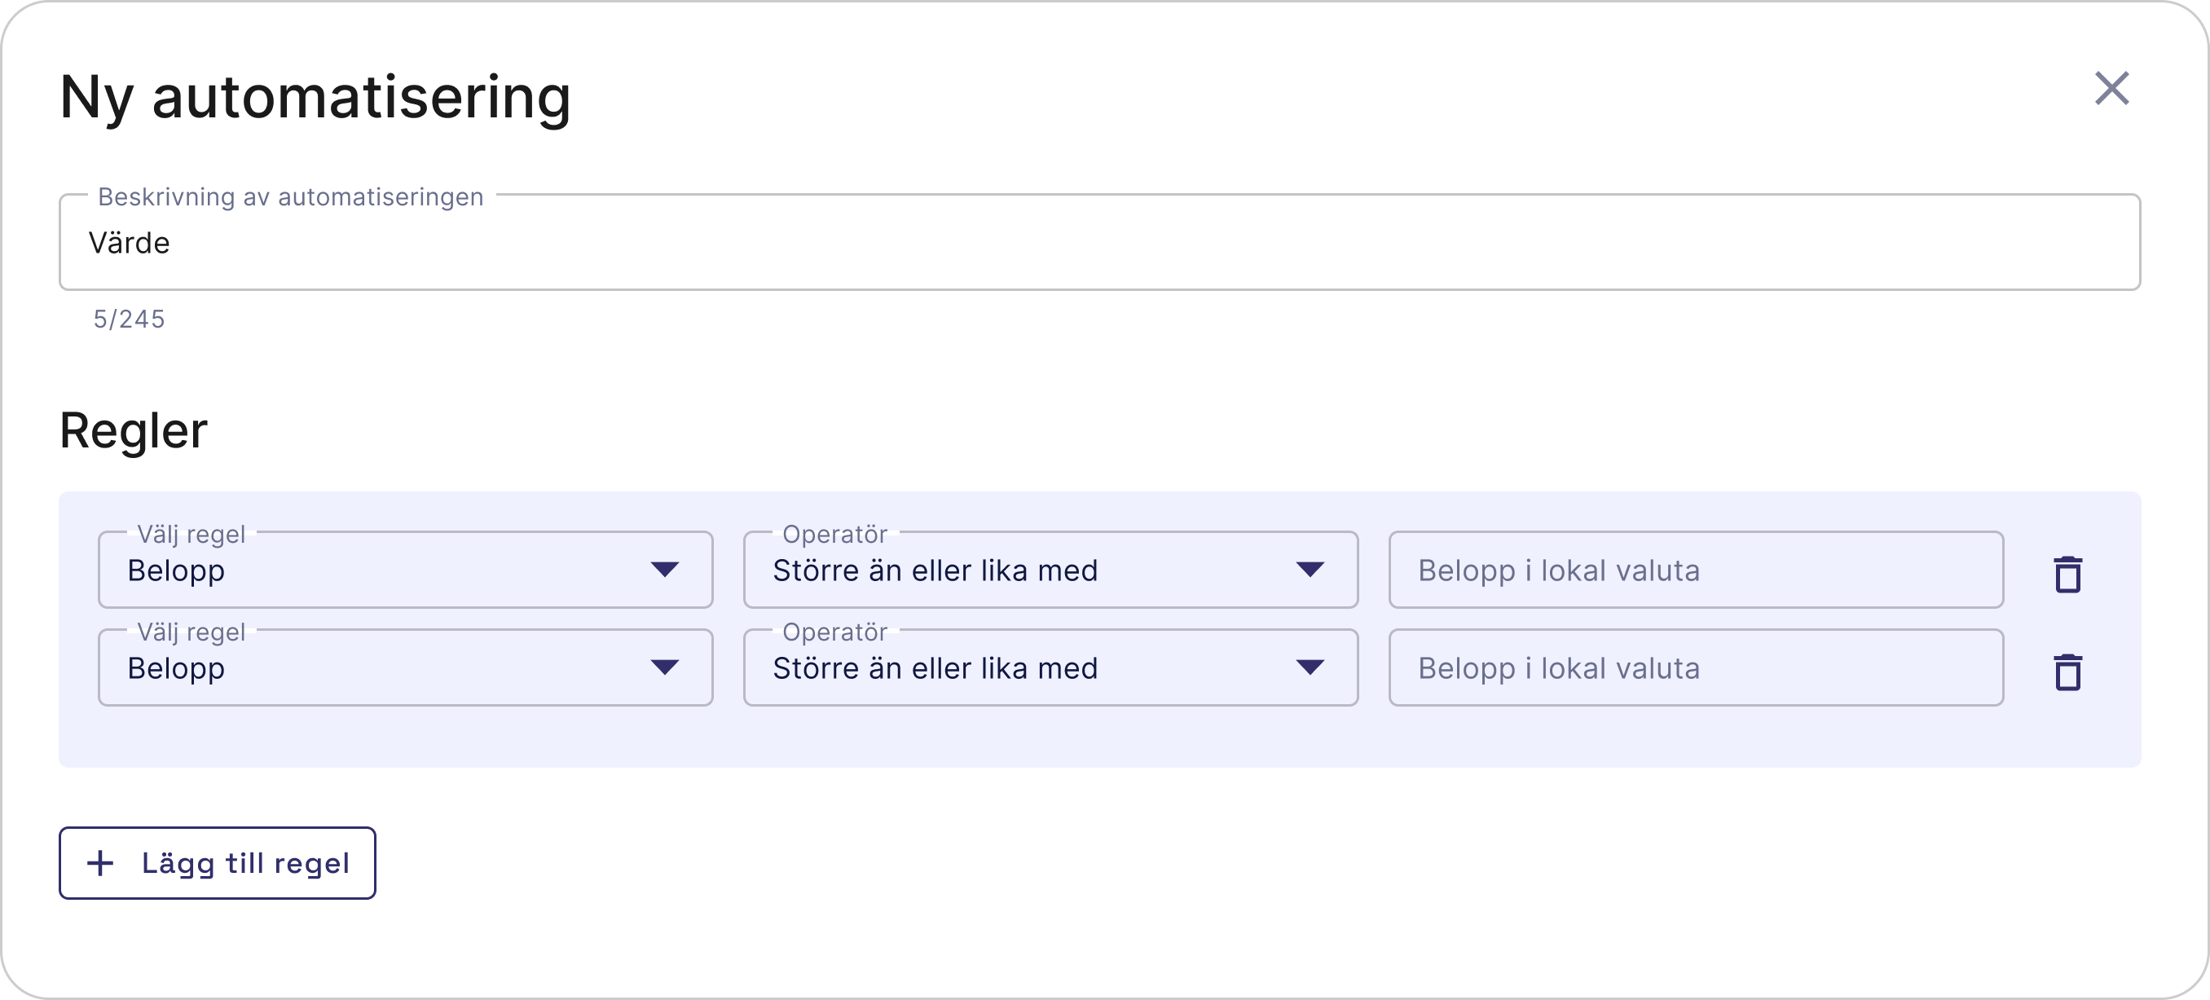Viewport: 2210px width, 1000px height.
Task: Click the plus icon in Lägg till regel
Action: point(101,863)
